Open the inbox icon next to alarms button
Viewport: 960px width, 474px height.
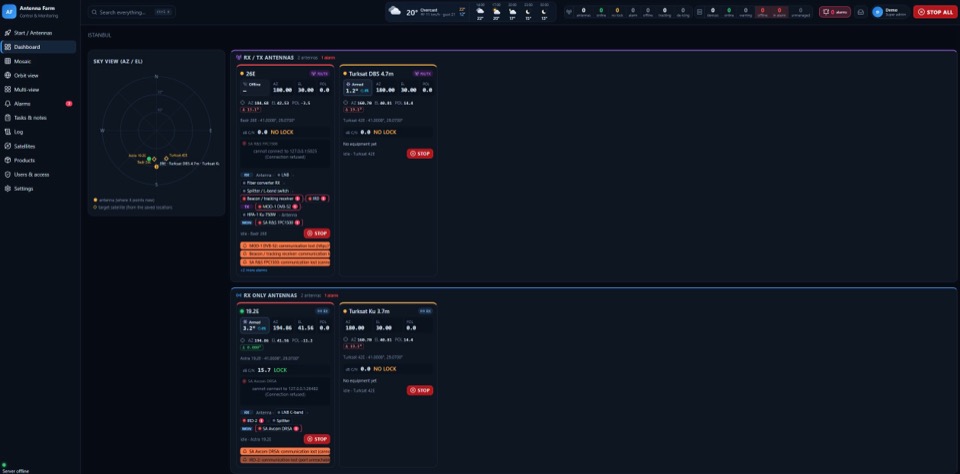coord(861,12)
